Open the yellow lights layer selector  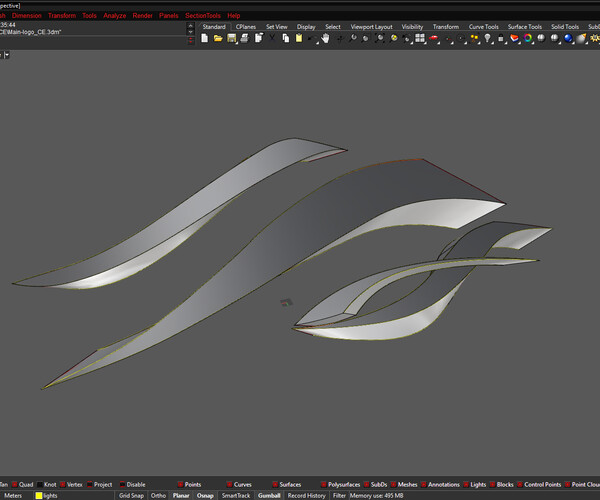pos(45,495)
